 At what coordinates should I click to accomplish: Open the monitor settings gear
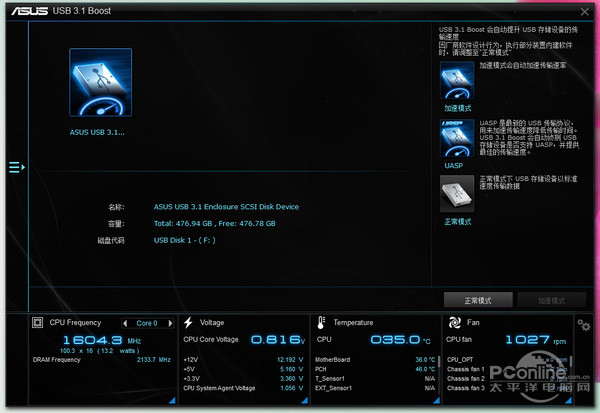click(583, 325)
